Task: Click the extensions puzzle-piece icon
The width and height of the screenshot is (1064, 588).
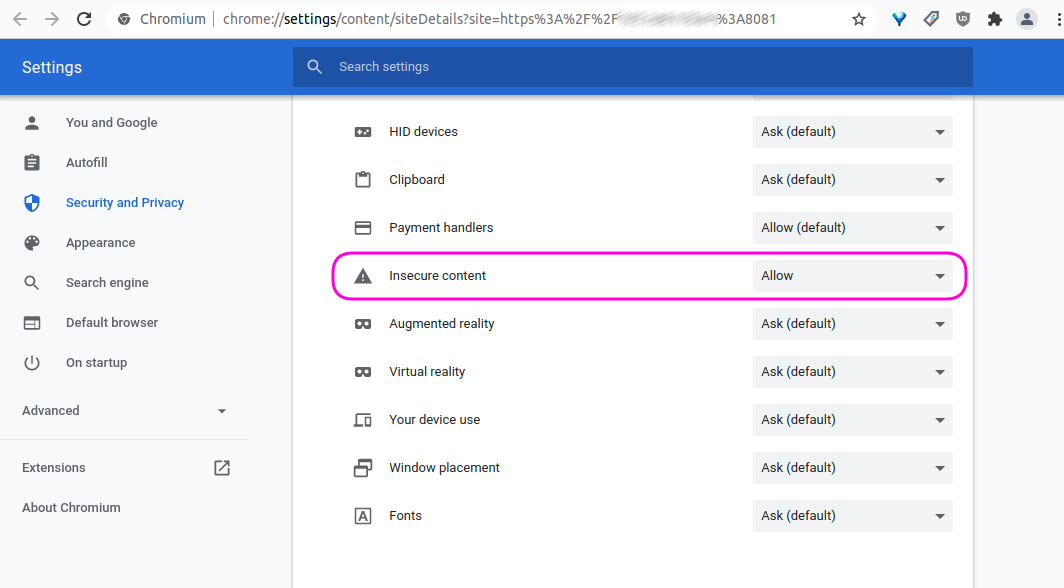Action: click(993, 18)
